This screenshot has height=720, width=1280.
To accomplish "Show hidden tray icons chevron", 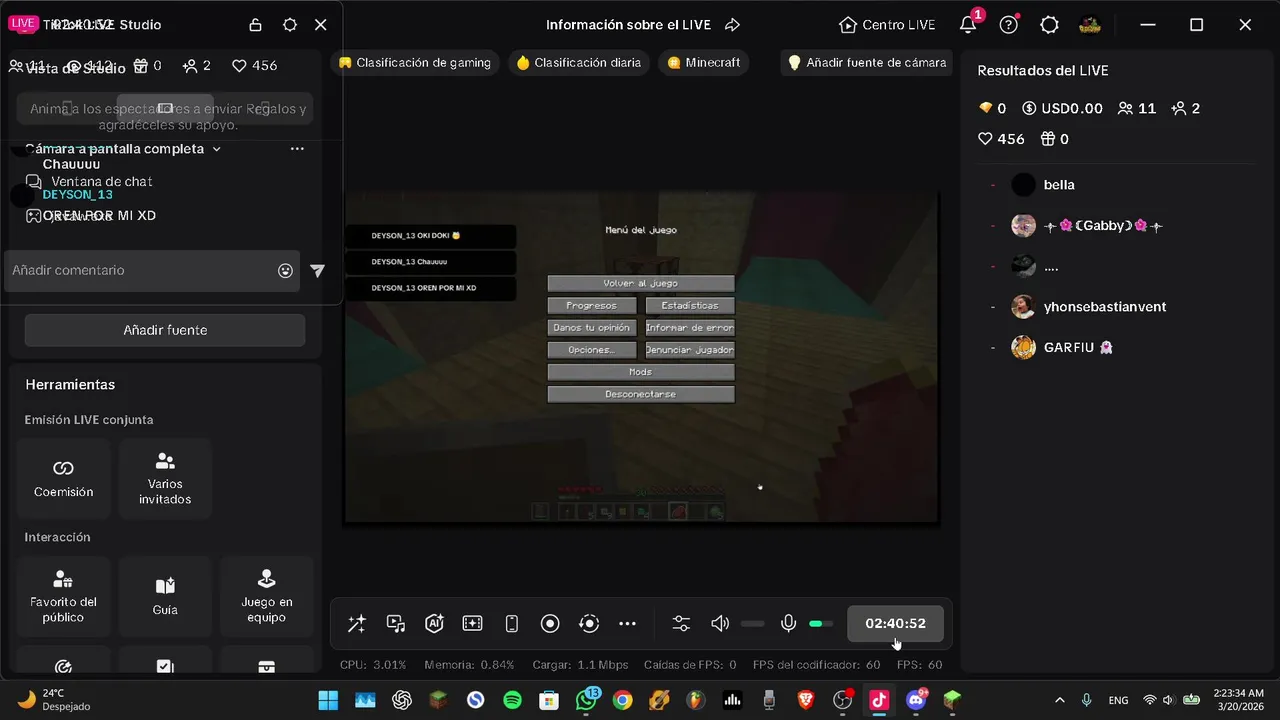I will pos(1060,700).
